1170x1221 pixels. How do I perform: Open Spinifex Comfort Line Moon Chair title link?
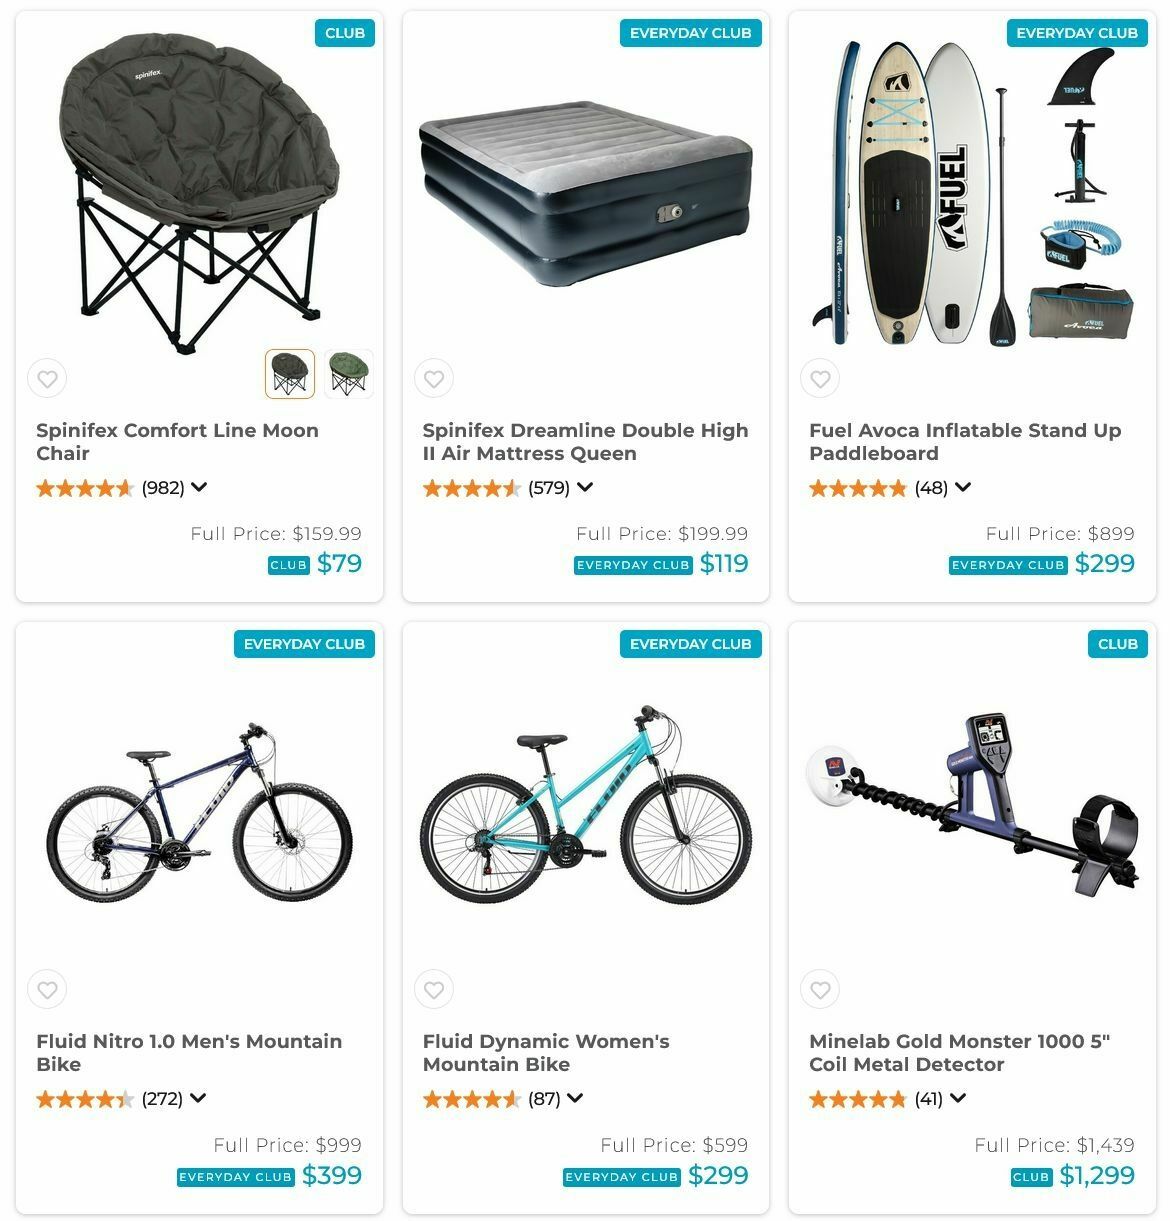pyautogui.click(x=178, y=442)
